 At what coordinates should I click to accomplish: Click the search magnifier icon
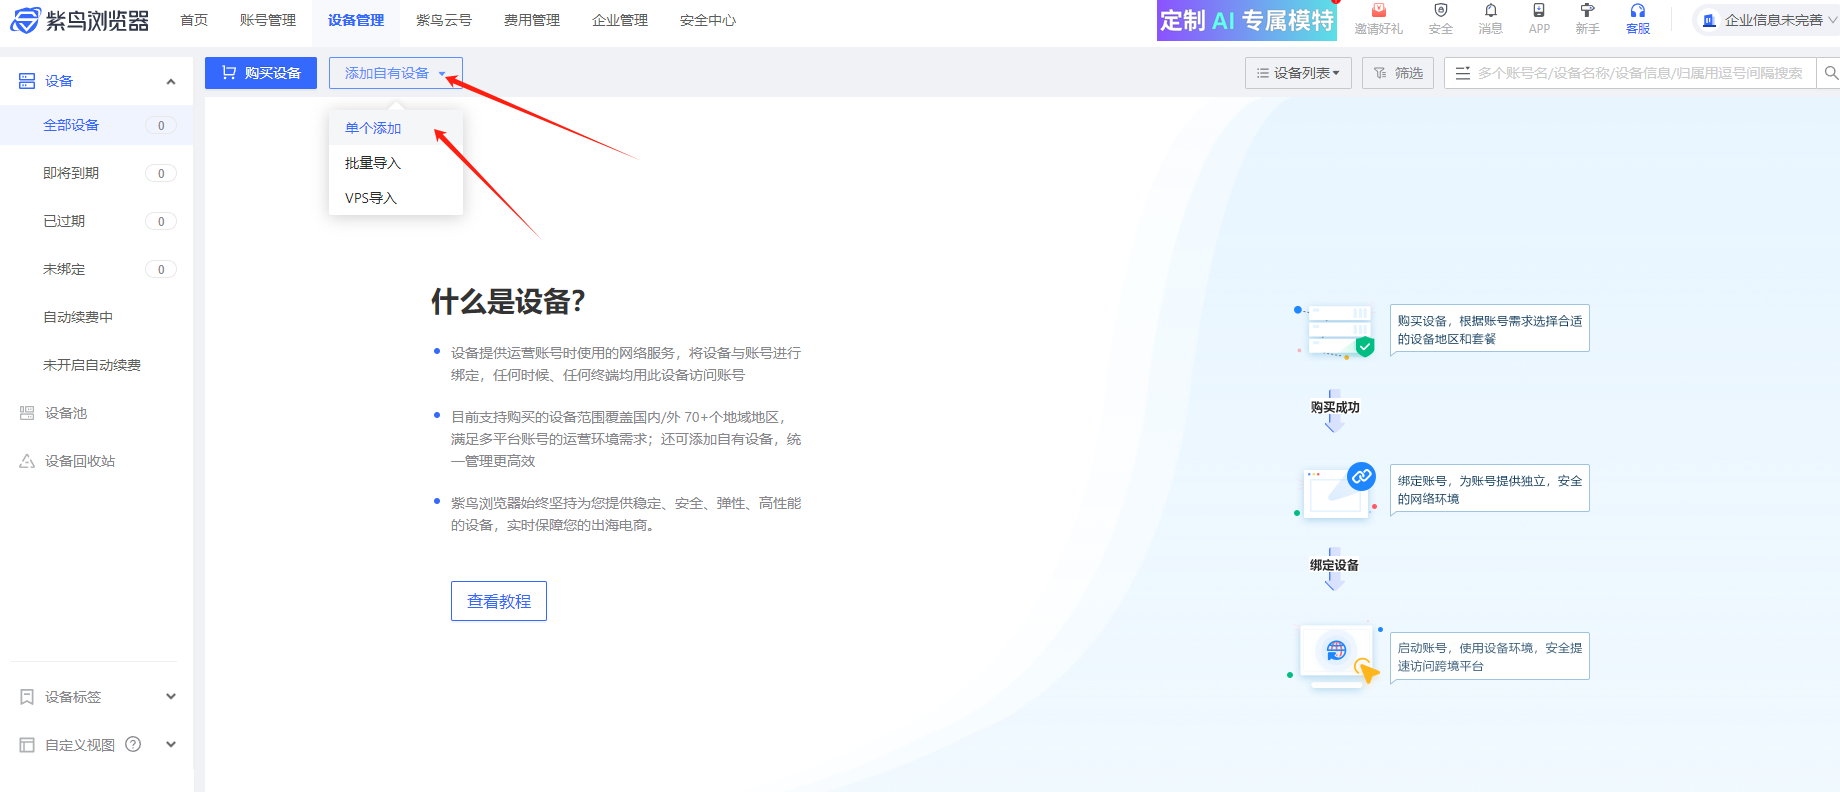tap(1831, 73)
